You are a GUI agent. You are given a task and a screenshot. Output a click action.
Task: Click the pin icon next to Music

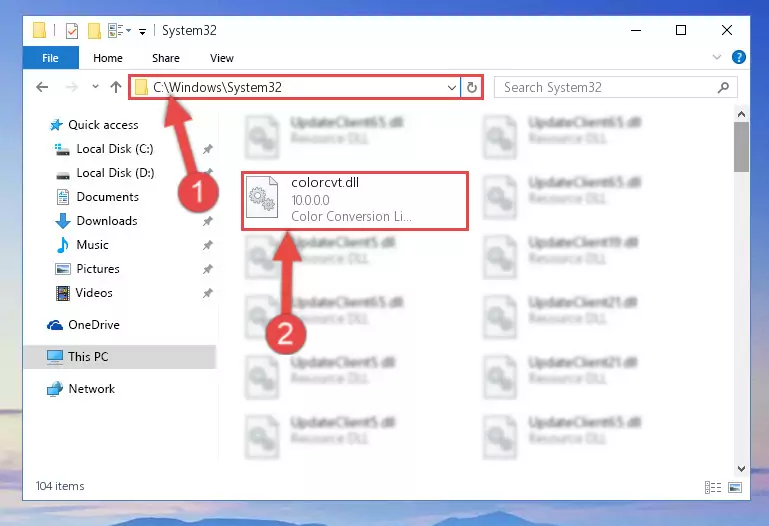coord(208,245)
